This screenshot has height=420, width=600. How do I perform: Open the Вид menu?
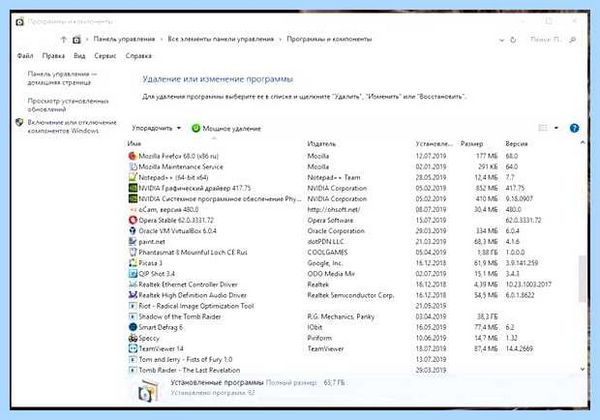[79, 56]
